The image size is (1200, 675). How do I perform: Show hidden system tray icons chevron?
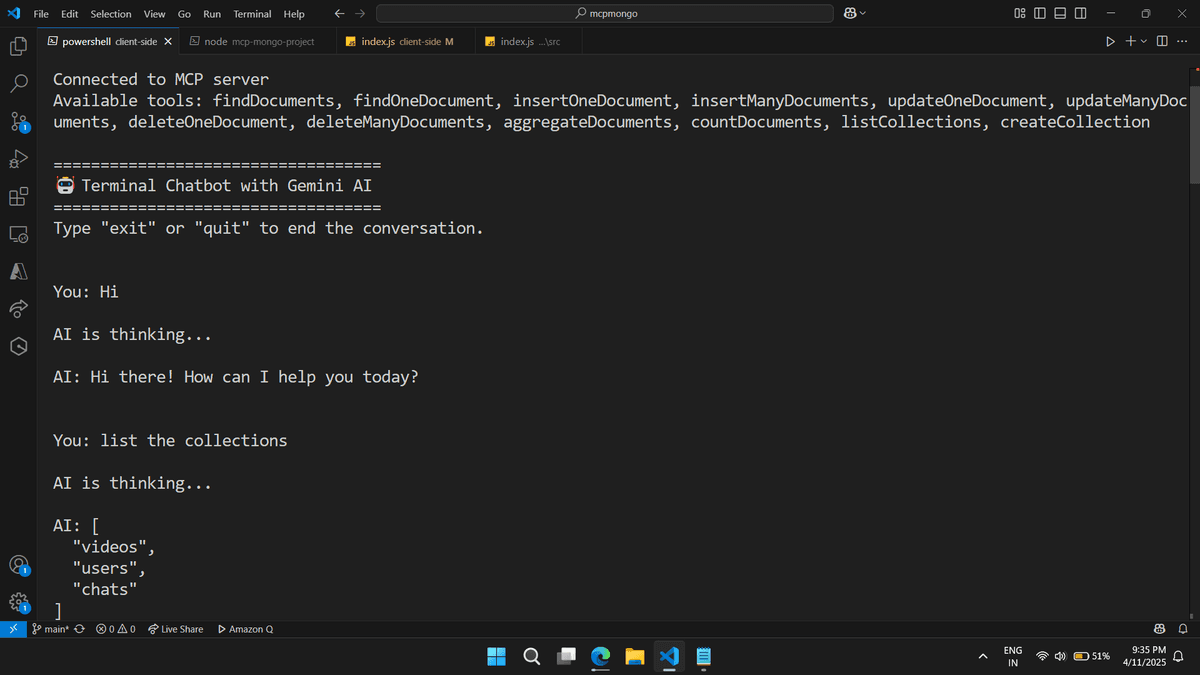pyautogui.click(x=983, y=657)
